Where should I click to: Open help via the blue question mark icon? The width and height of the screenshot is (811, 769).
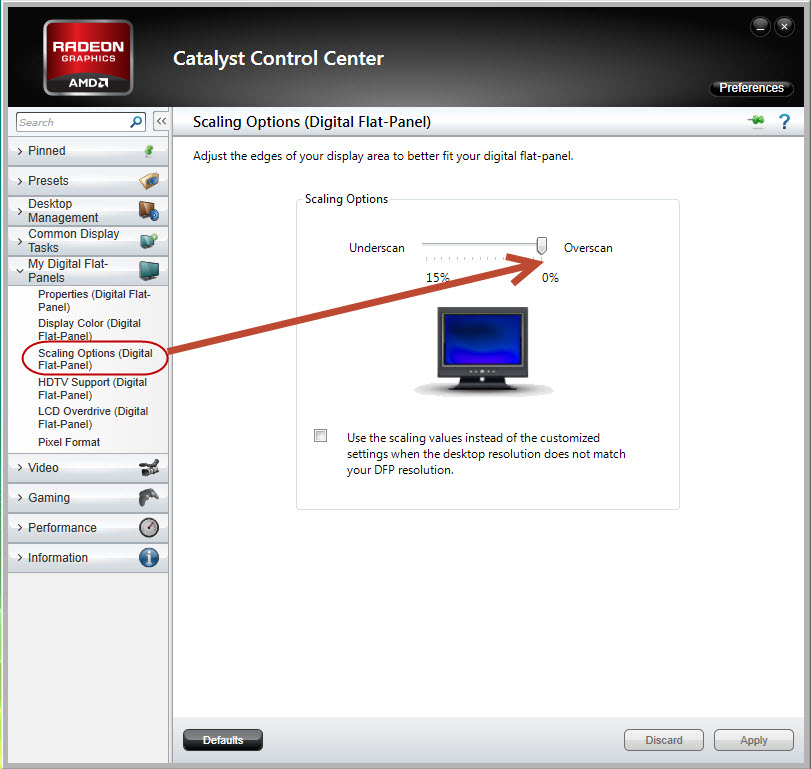pos(784,121)
